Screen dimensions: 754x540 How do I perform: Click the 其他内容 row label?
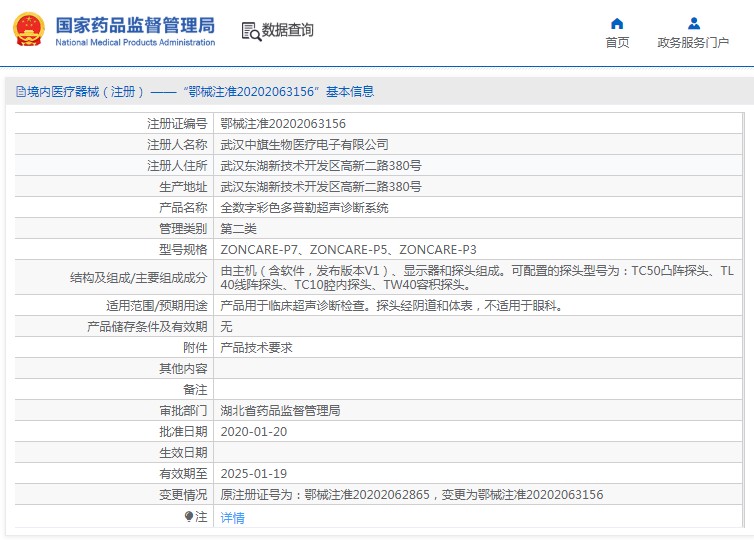183,368
